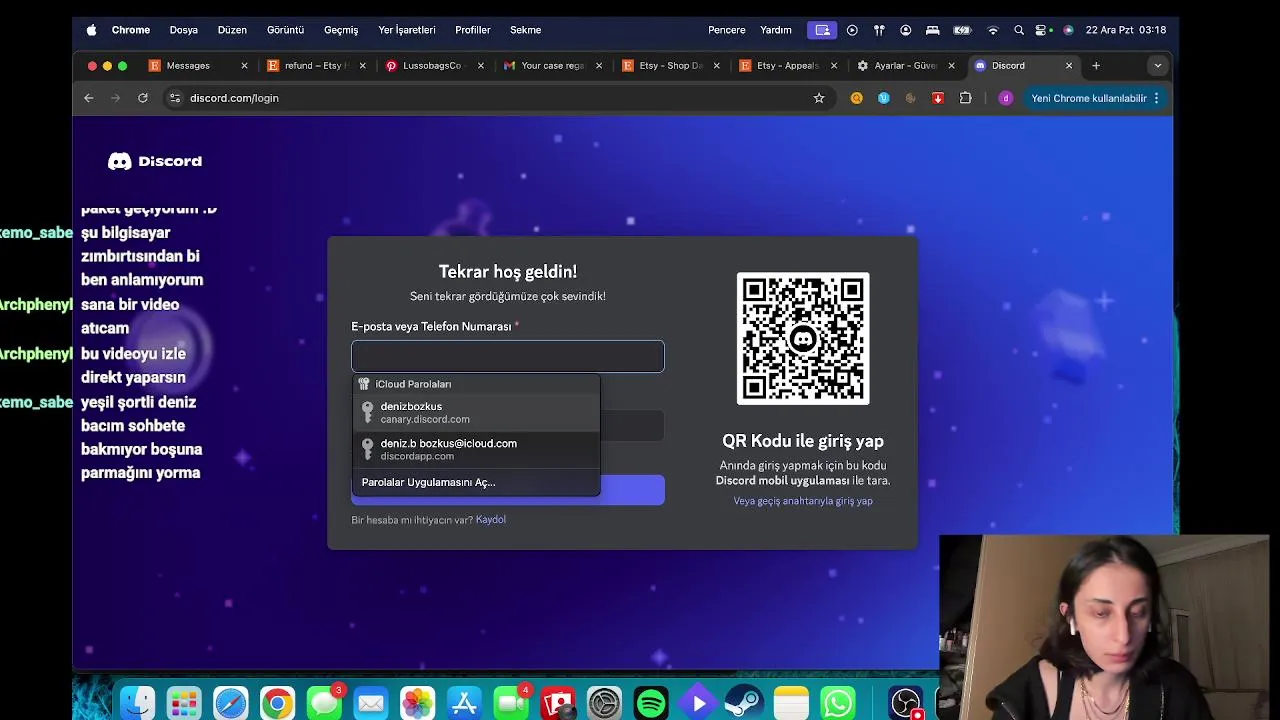Open the Chrome extensions puzzle icon
This screenshot has width=1280, height=720.
(965, 98)
